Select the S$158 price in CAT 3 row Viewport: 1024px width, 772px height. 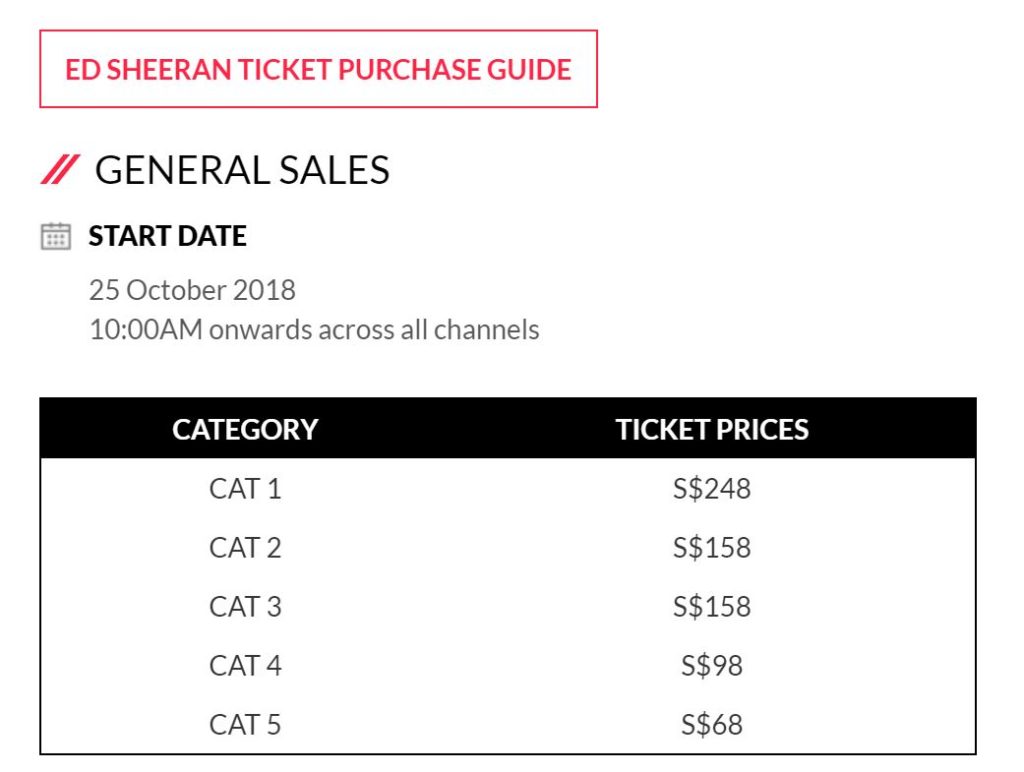712,607
